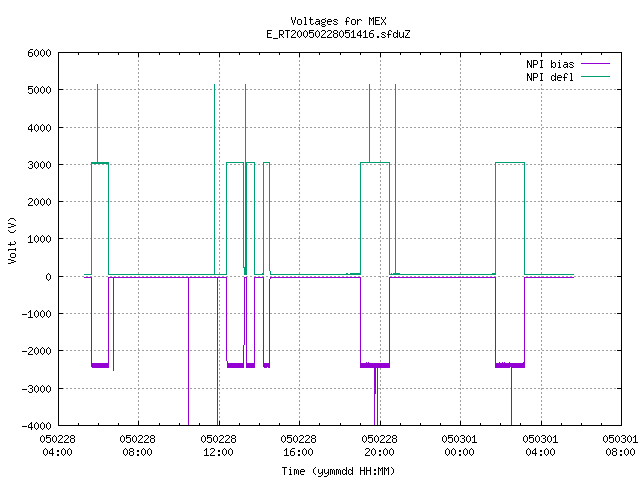Click the green NPI defl legend line
The width and height of the screenshot is (640, 480).
point(595,76)
